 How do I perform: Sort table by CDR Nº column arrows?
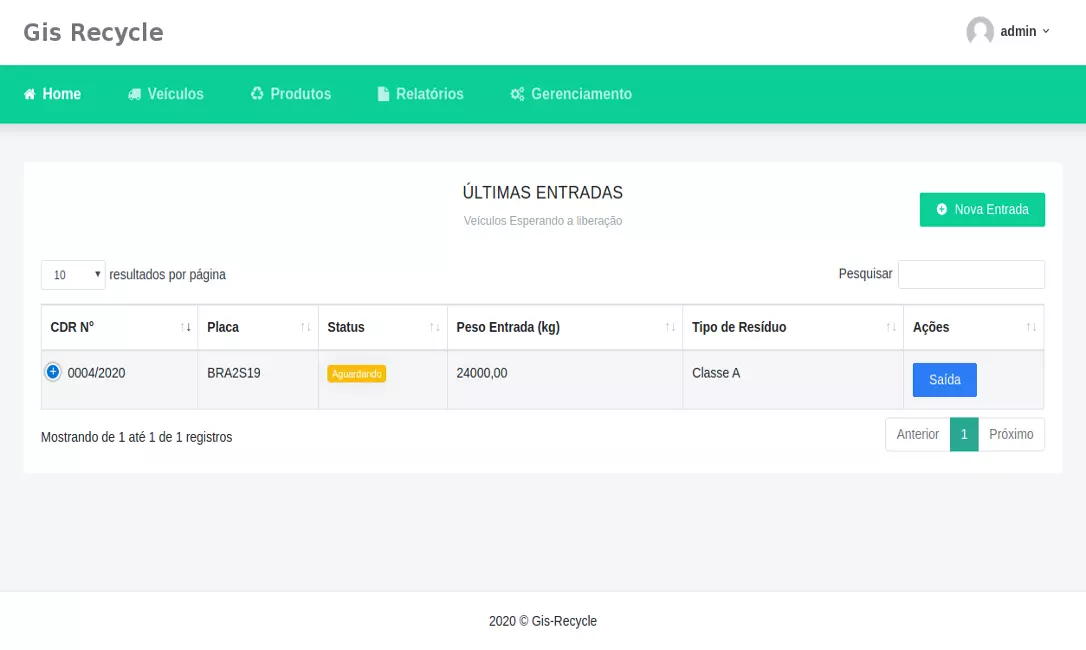[186, 327]
